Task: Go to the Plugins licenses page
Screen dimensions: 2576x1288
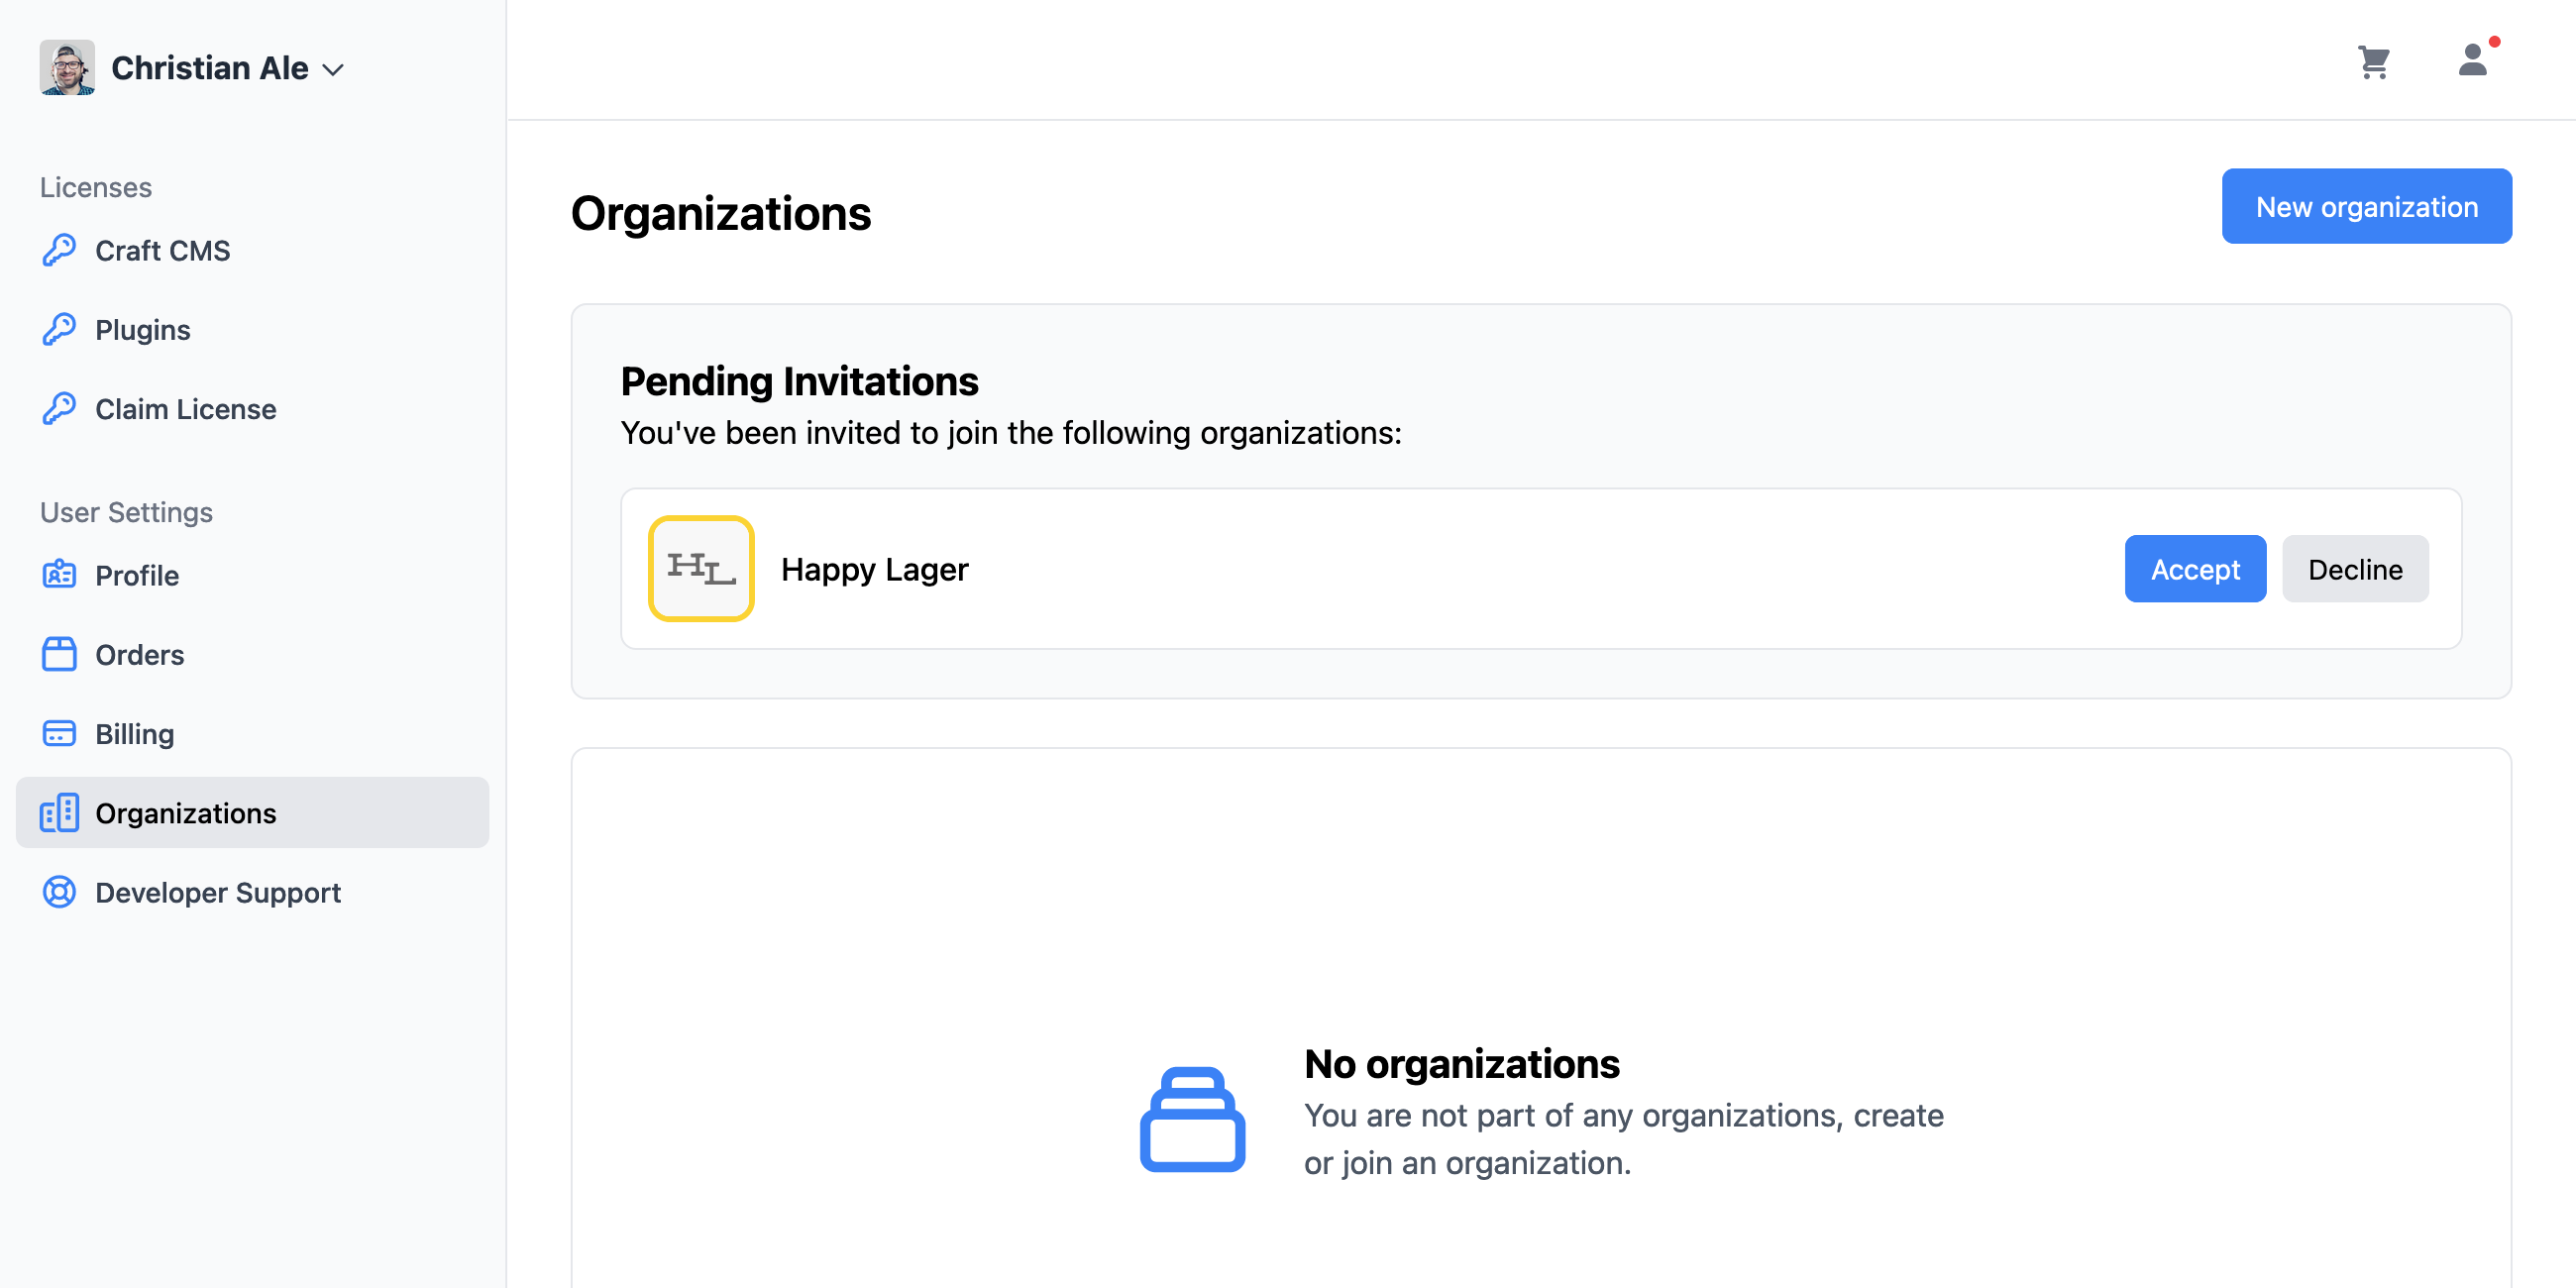Action: [x=253, y=329]
